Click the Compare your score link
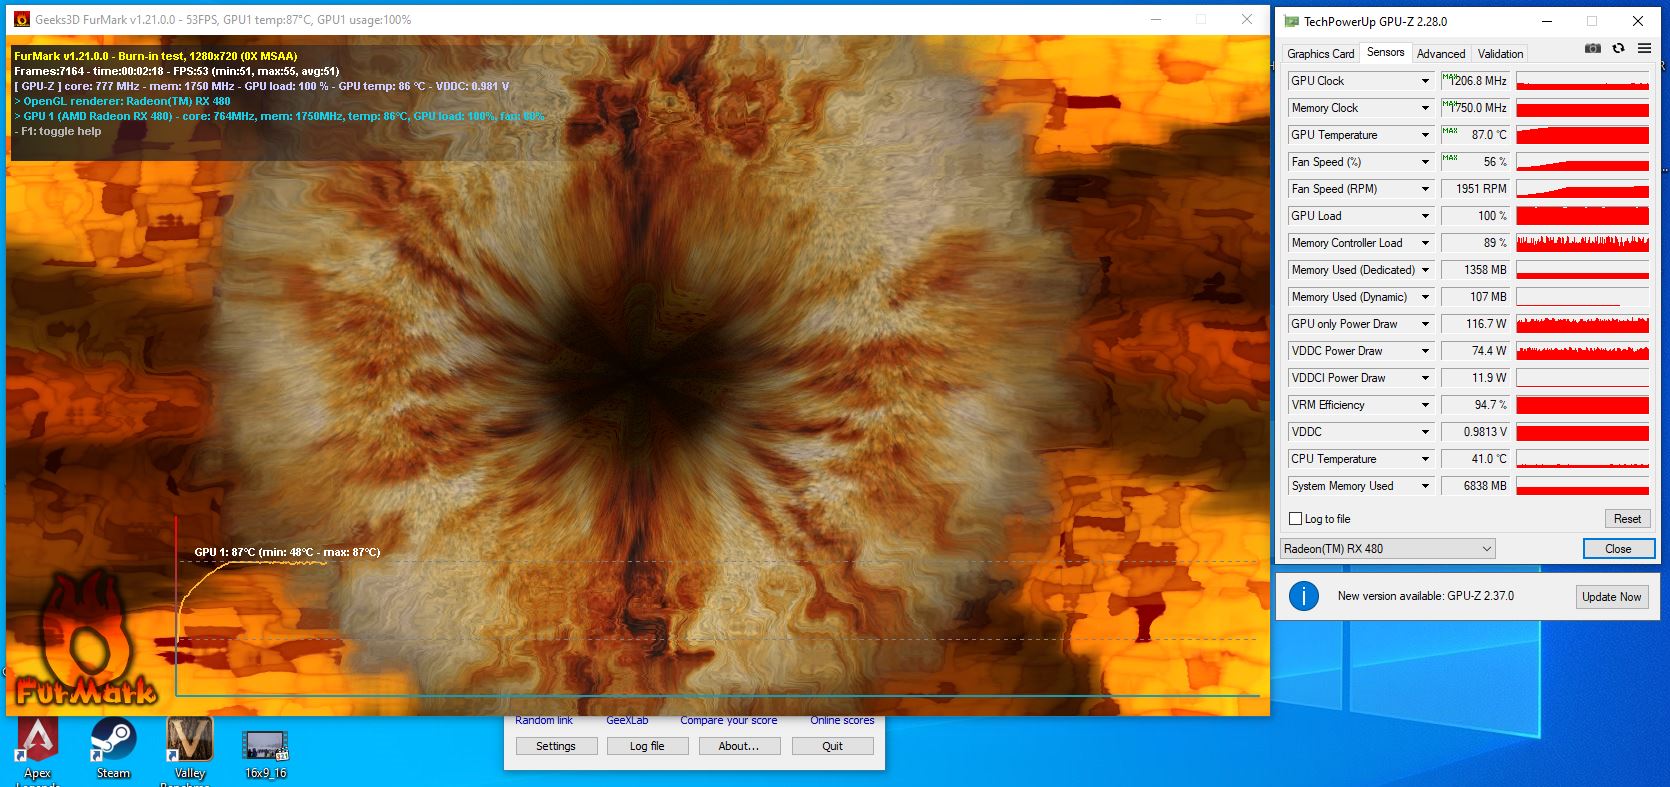This screenshot has height=787, width=1670. (x=728, y=721)
